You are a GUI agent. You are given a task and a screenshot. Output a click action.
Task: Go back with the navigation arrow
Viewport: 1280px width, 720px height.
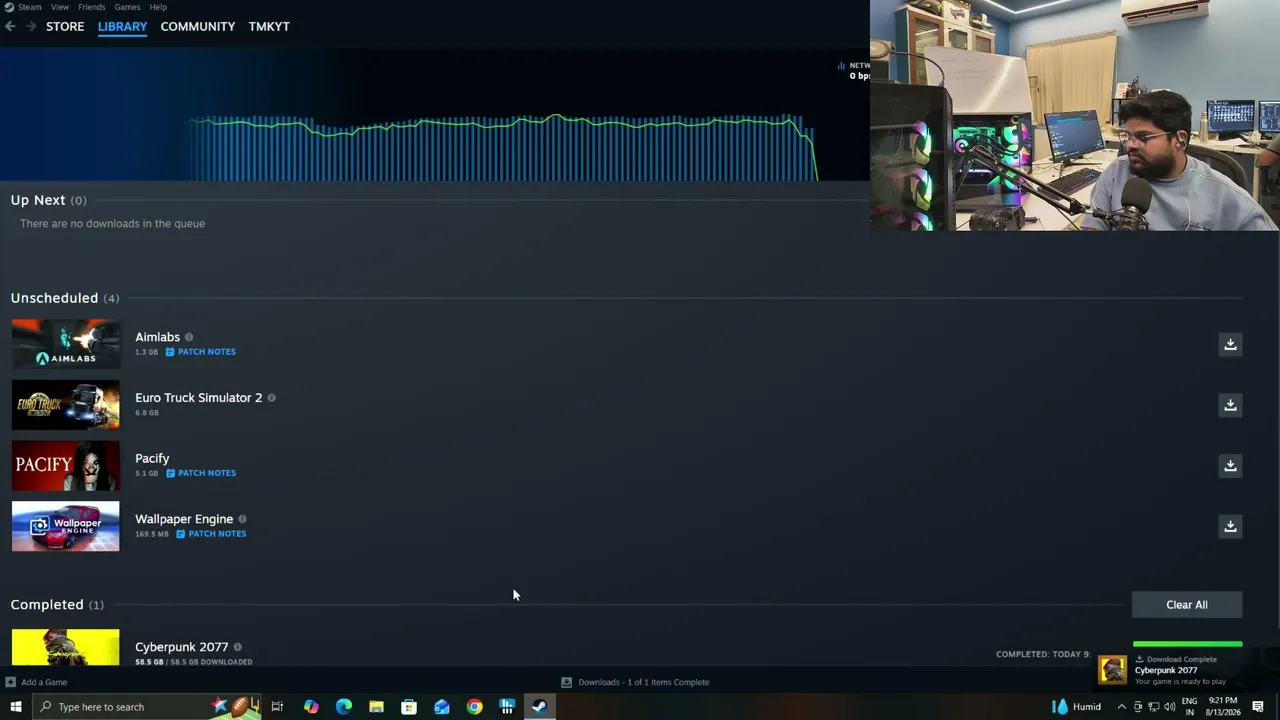[x=10, y=26]
